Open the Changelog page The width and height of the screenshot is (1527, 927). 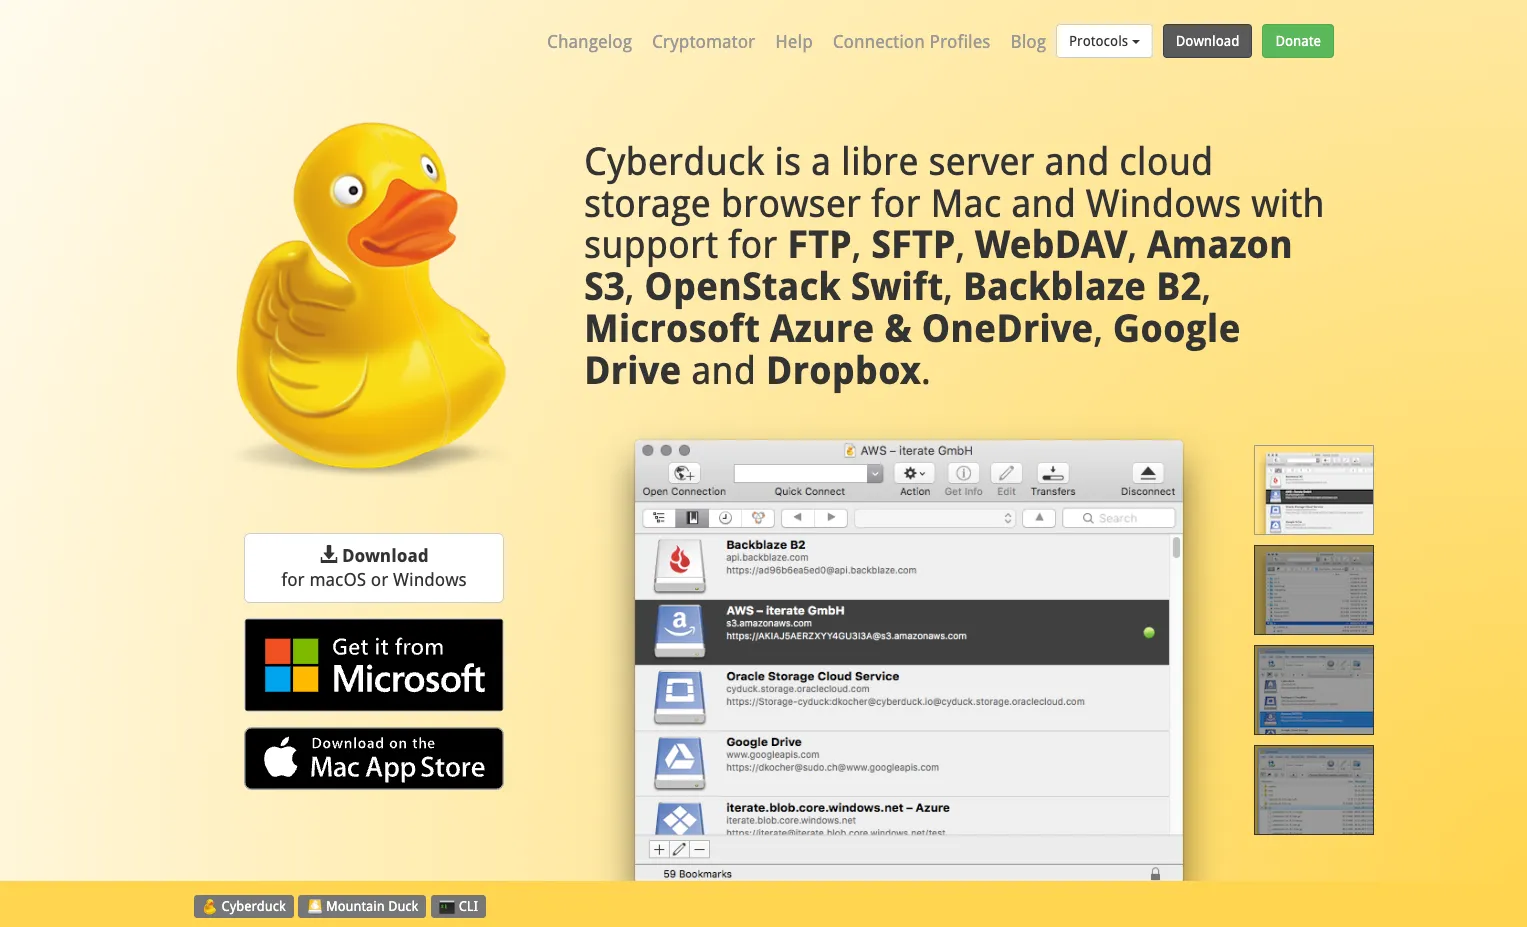point(589,42)
